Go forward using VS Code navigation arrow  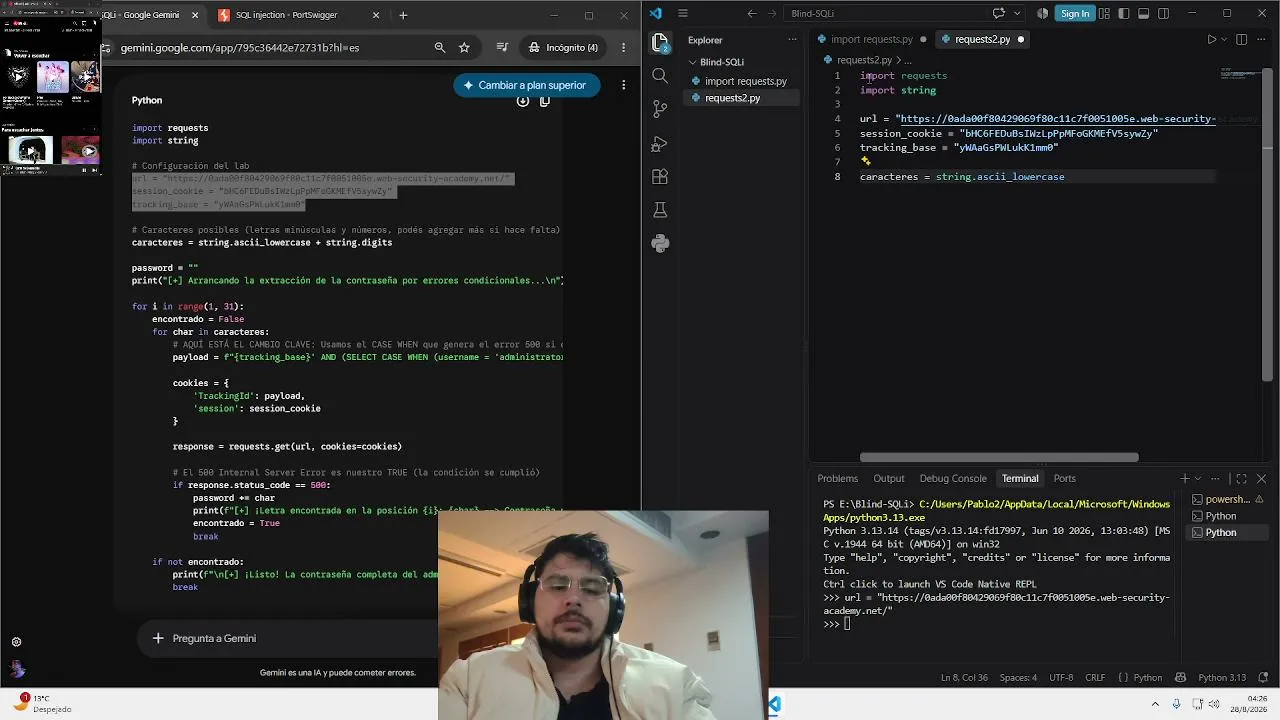[774, 13]
